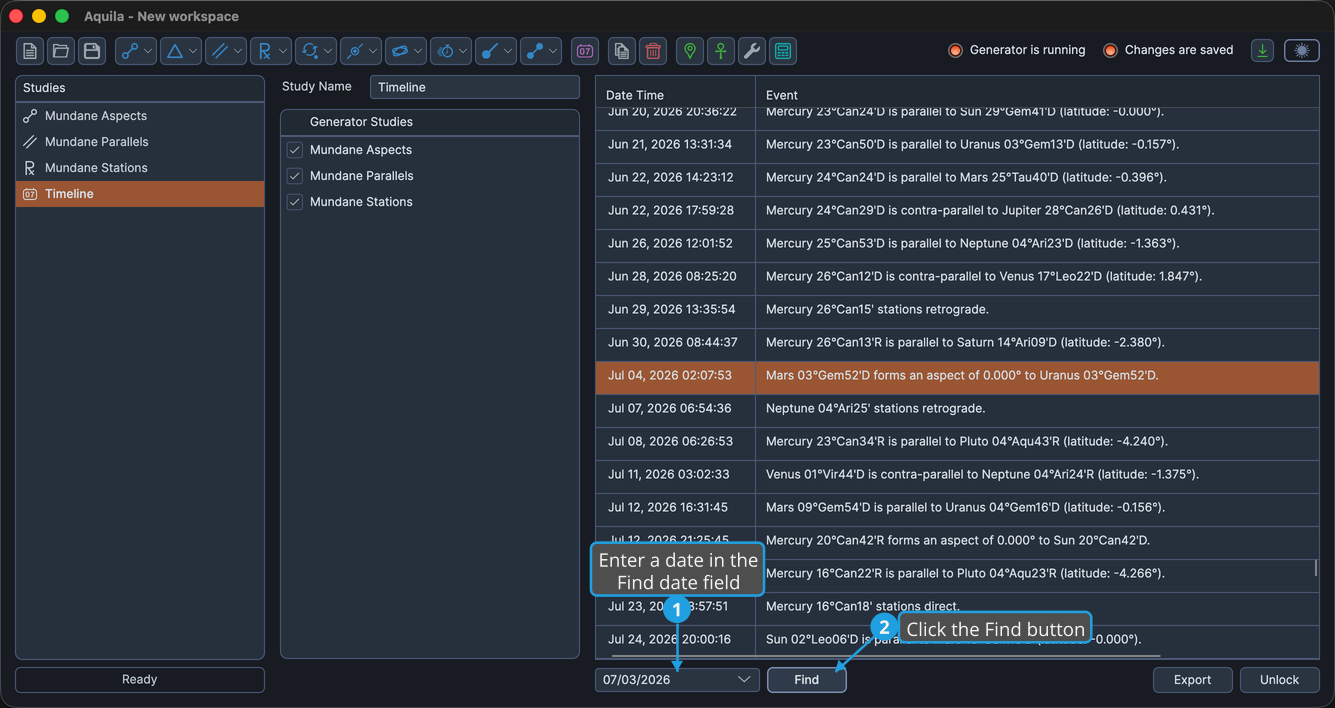Select the triangle pattern study icon

point(174,51)
